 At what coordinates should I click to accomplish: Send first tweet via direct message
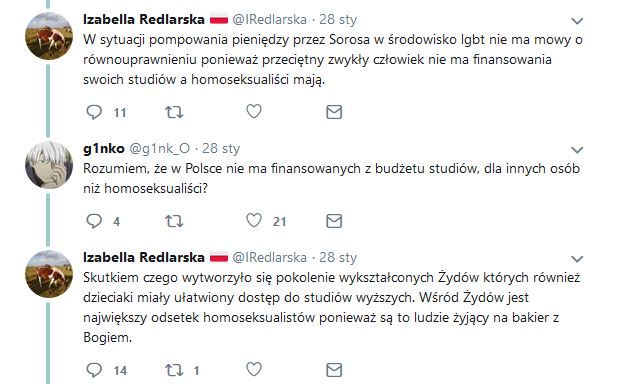point(334,112)
